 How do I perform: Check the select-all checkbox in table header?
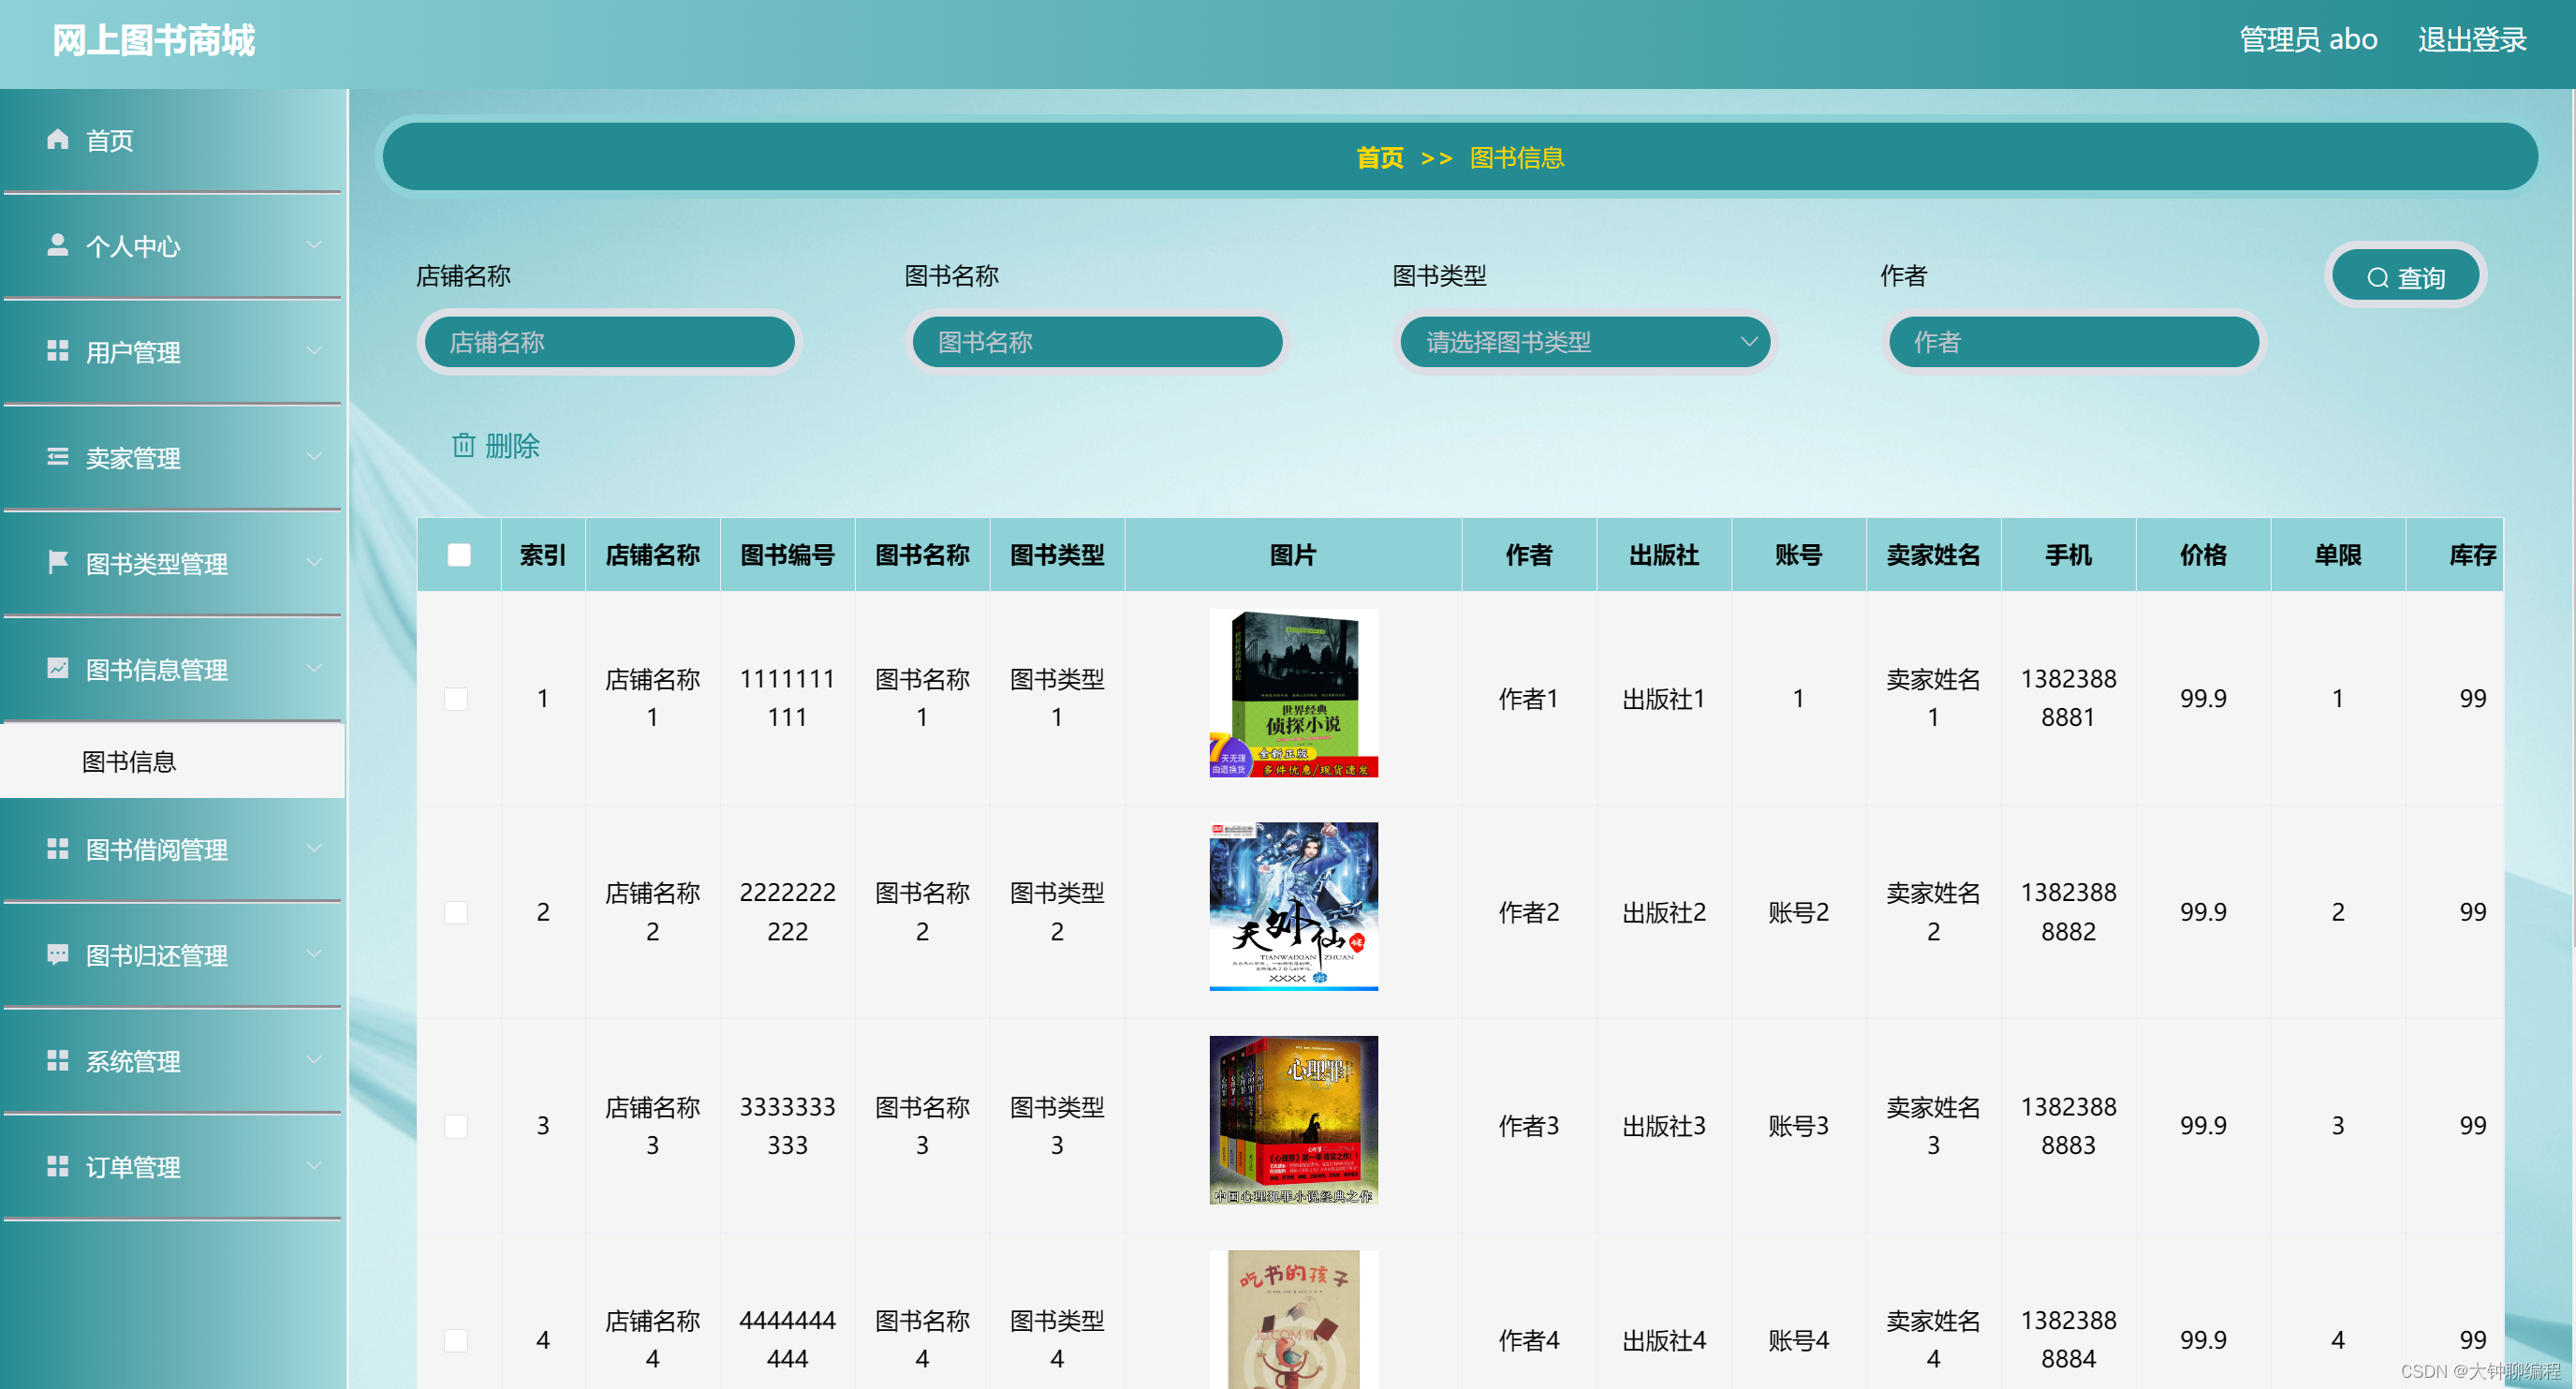point(459,555)
